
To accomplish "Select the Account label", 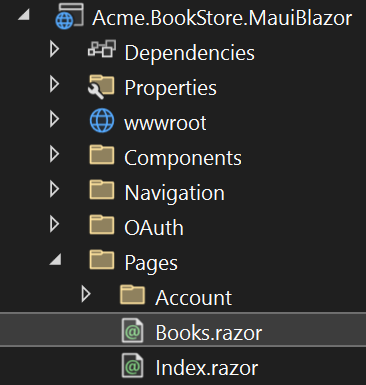I will click(x=193, y=298).
